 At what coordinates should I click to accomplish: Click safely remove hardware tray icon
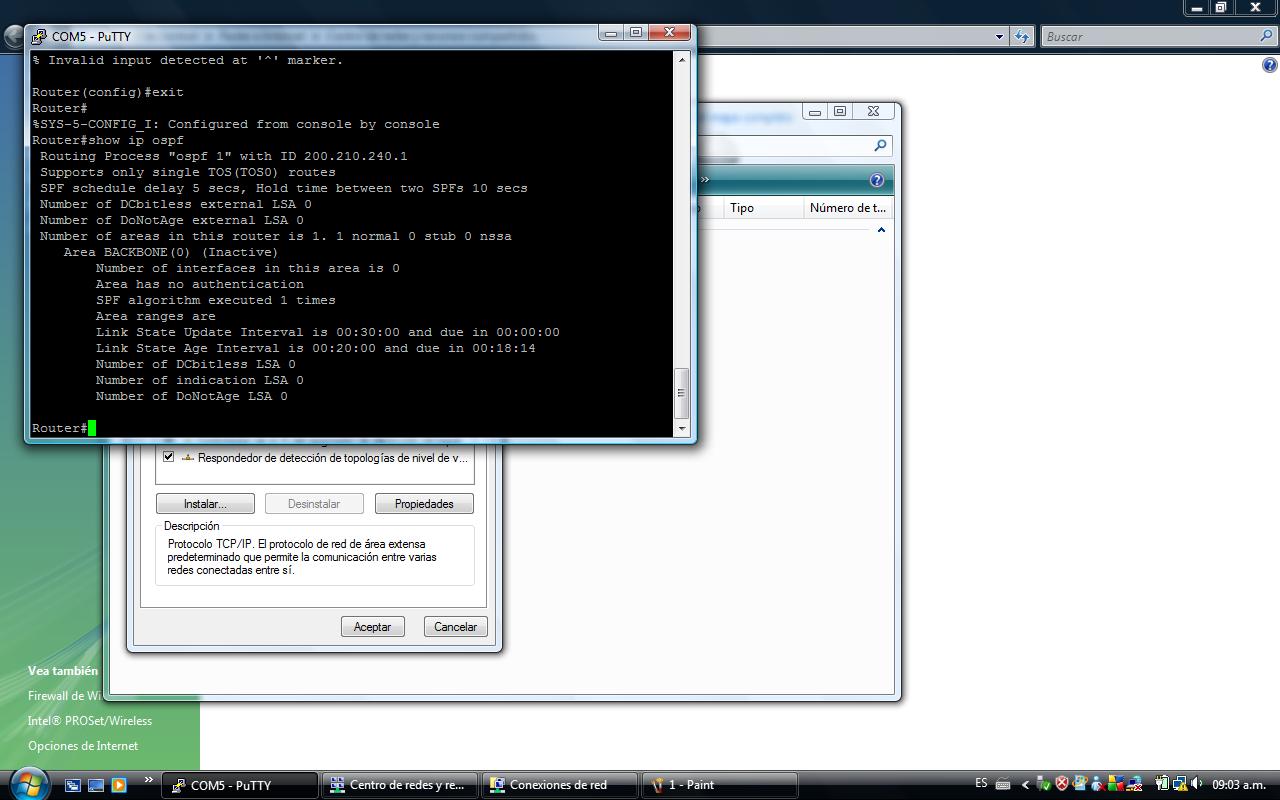click(x=1044, y=784)
